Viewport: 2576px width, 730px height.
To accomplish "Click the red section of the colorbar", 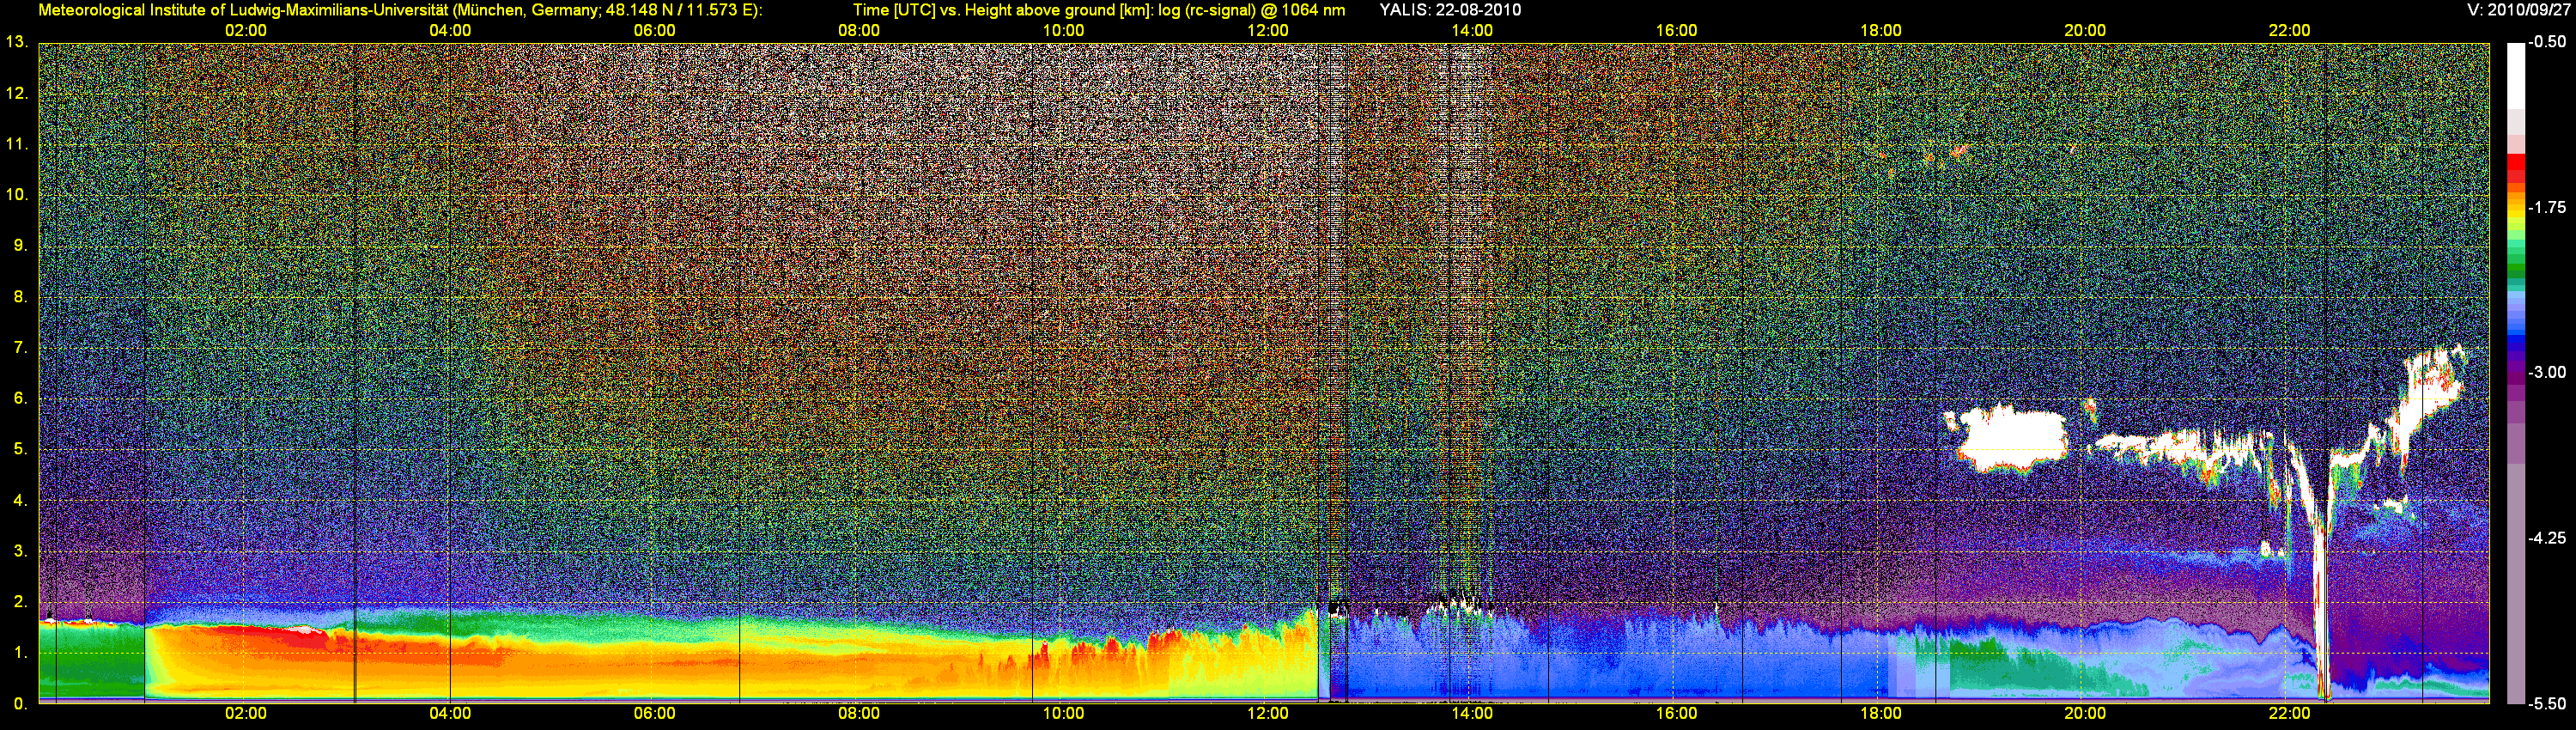I will point(2515,167).
